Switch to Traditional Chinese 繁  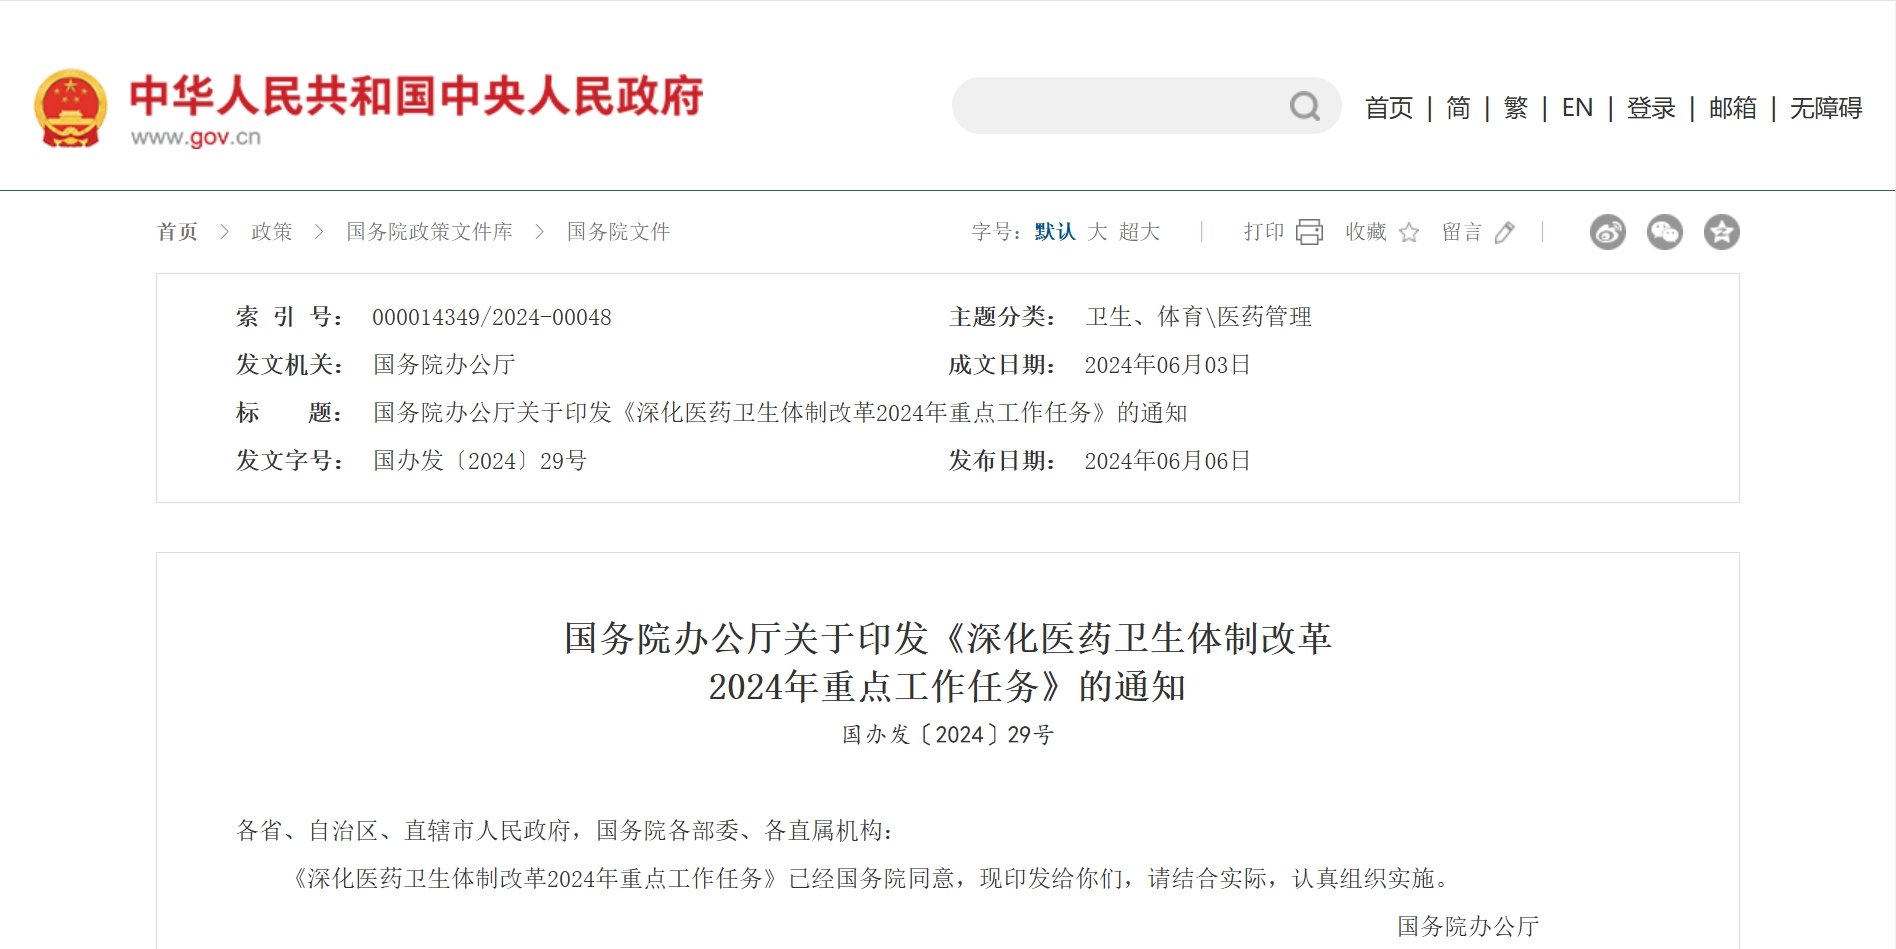1515,108
